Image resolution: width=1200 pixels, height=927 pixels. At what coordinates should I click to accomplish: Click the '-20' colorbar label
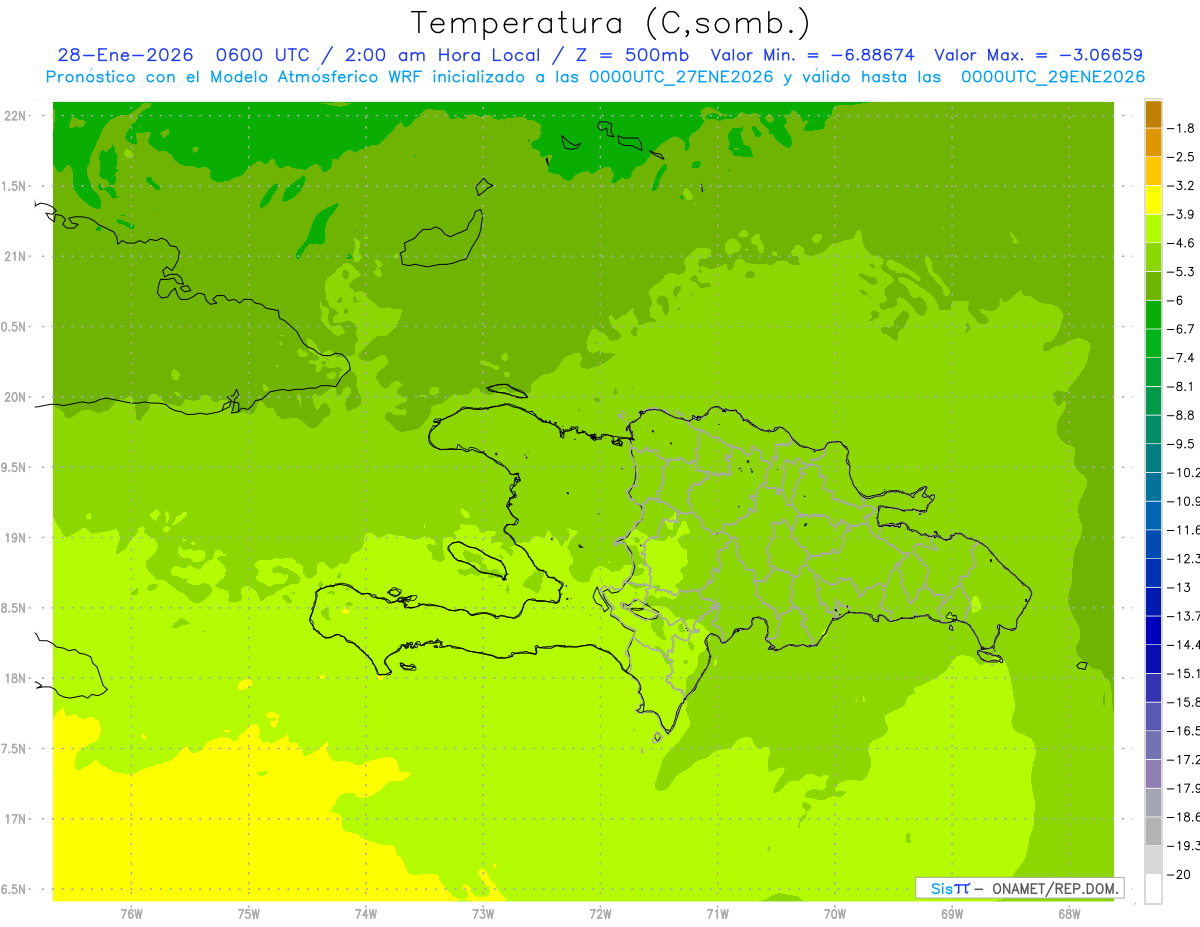(1181, 874)
